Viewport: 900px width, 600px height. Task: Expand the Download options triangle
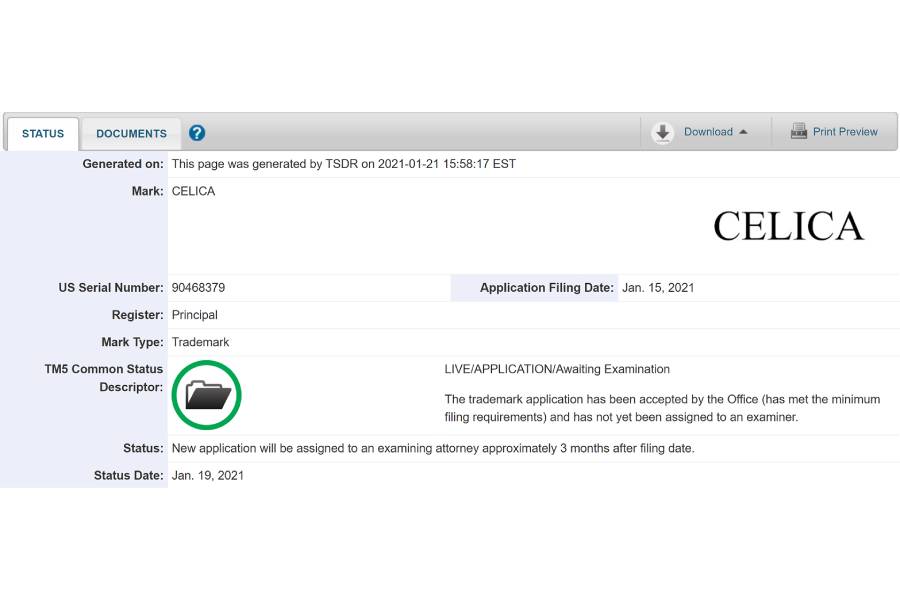tap(743, 132)
